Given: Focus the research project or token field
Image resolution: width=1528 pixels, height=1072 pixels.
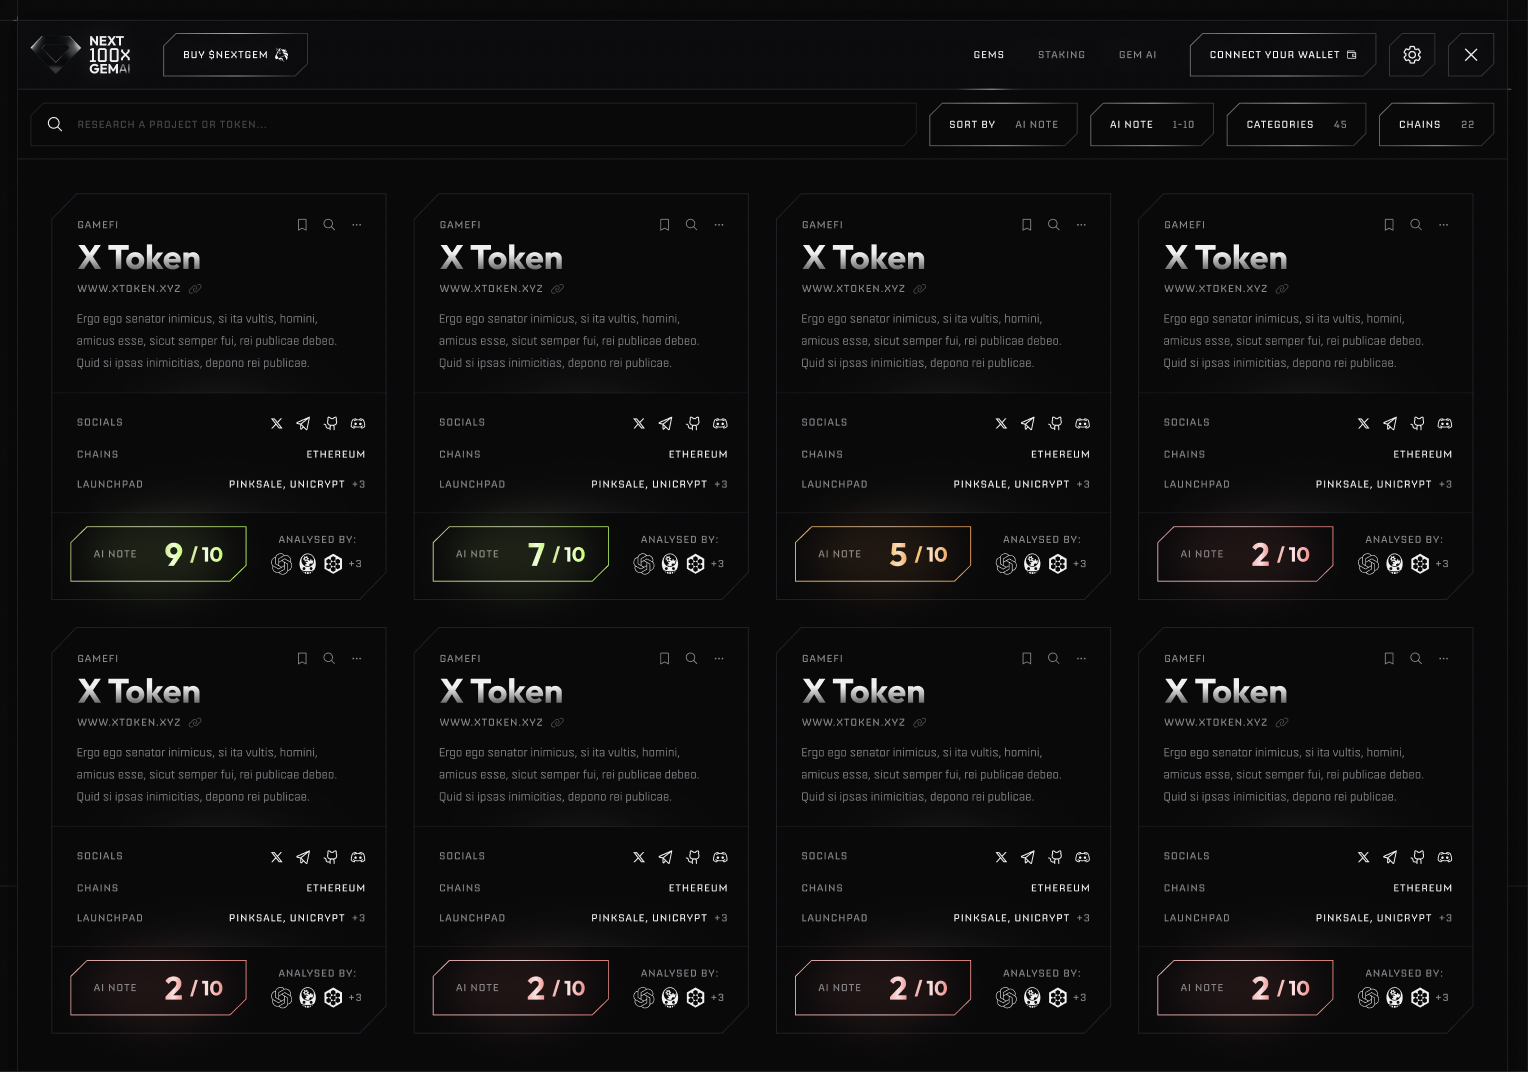Looking at the screenshot, I should coord(480,125).
